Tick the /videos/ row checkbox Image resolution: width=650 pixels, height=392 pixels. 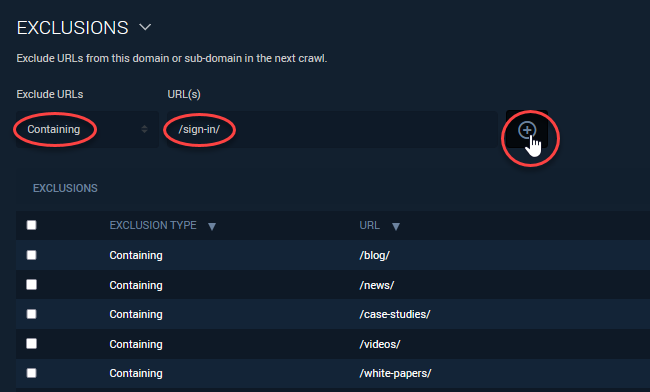[32, 344]
